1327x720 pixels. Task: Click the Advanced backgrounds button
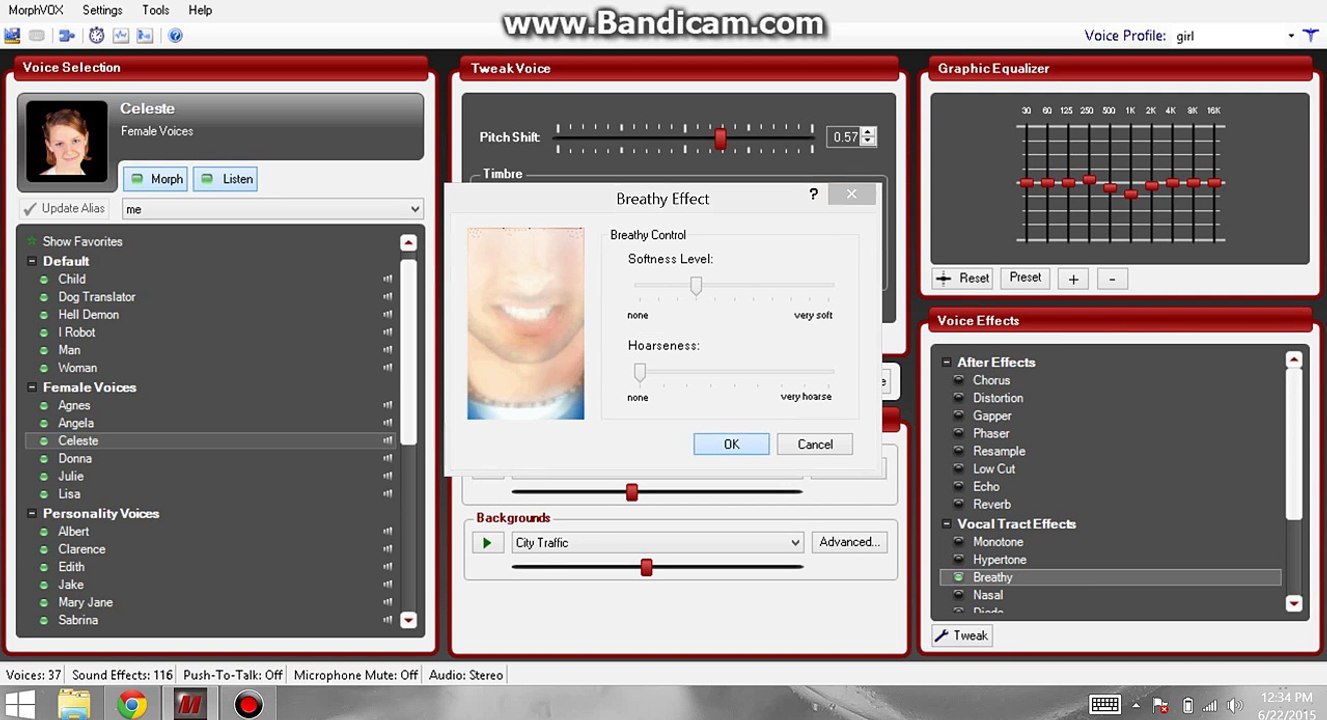point(849,542)
